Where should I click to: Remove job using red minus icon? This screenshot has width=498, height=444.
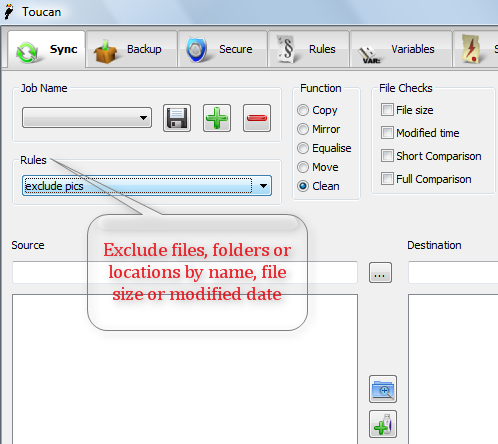257,118
